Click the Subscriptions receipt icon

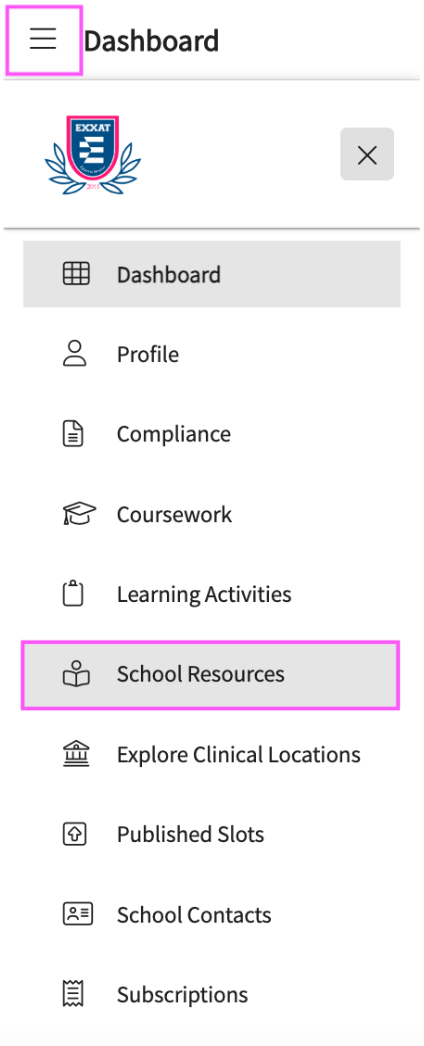(x=73, y=994)
